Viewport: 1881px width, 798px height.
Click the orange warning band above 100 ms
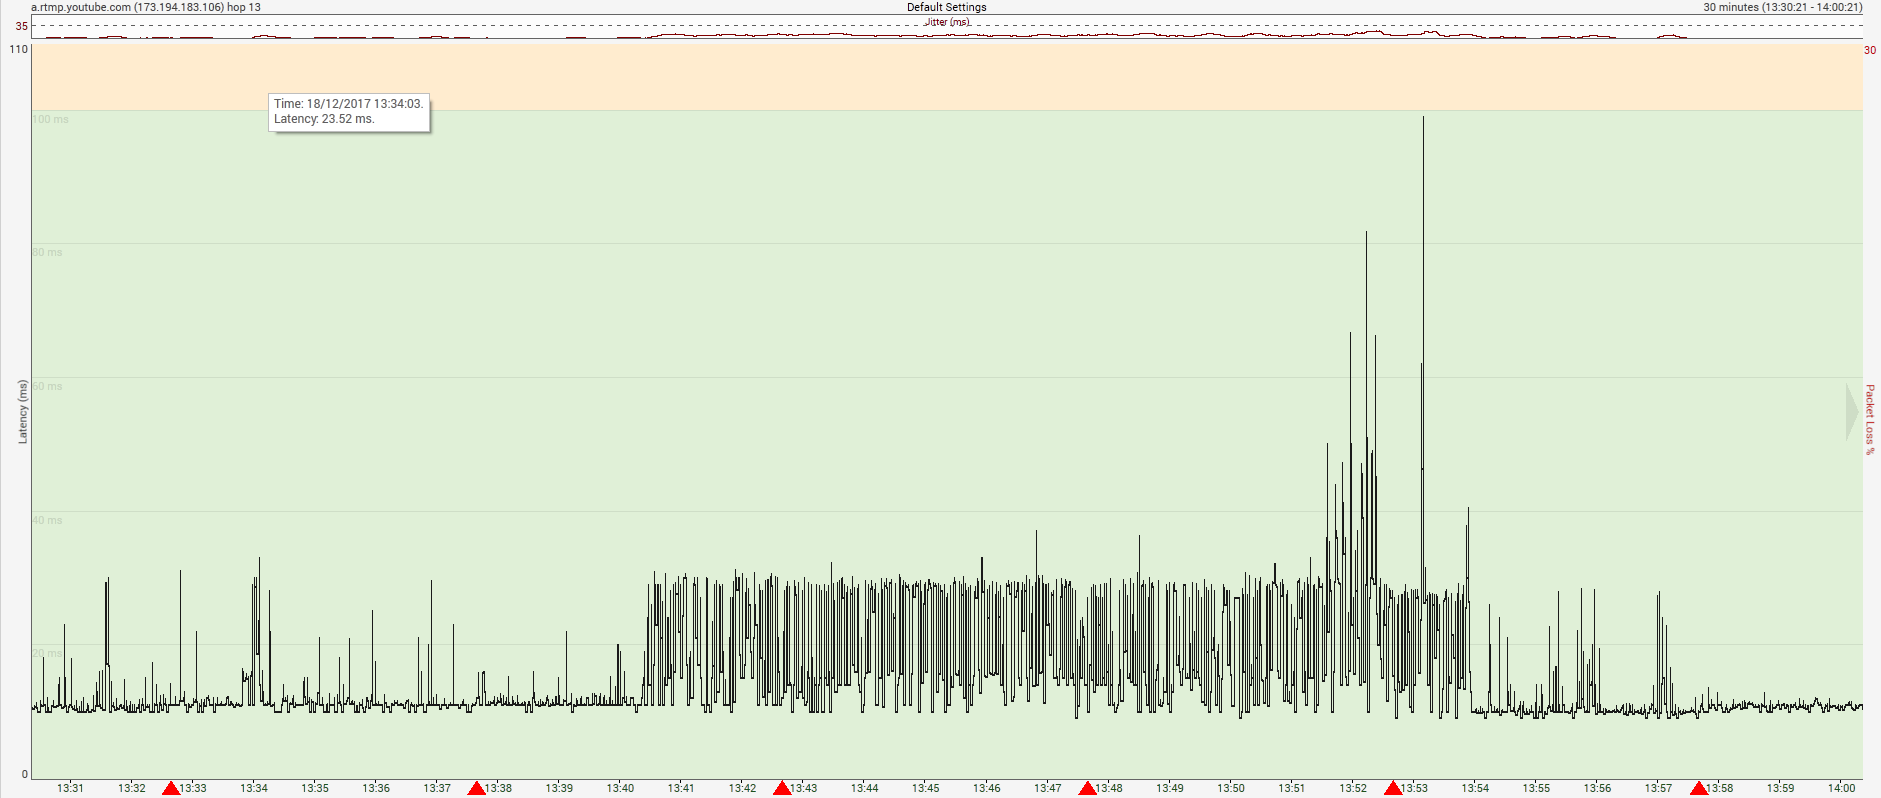coord(946,77)
